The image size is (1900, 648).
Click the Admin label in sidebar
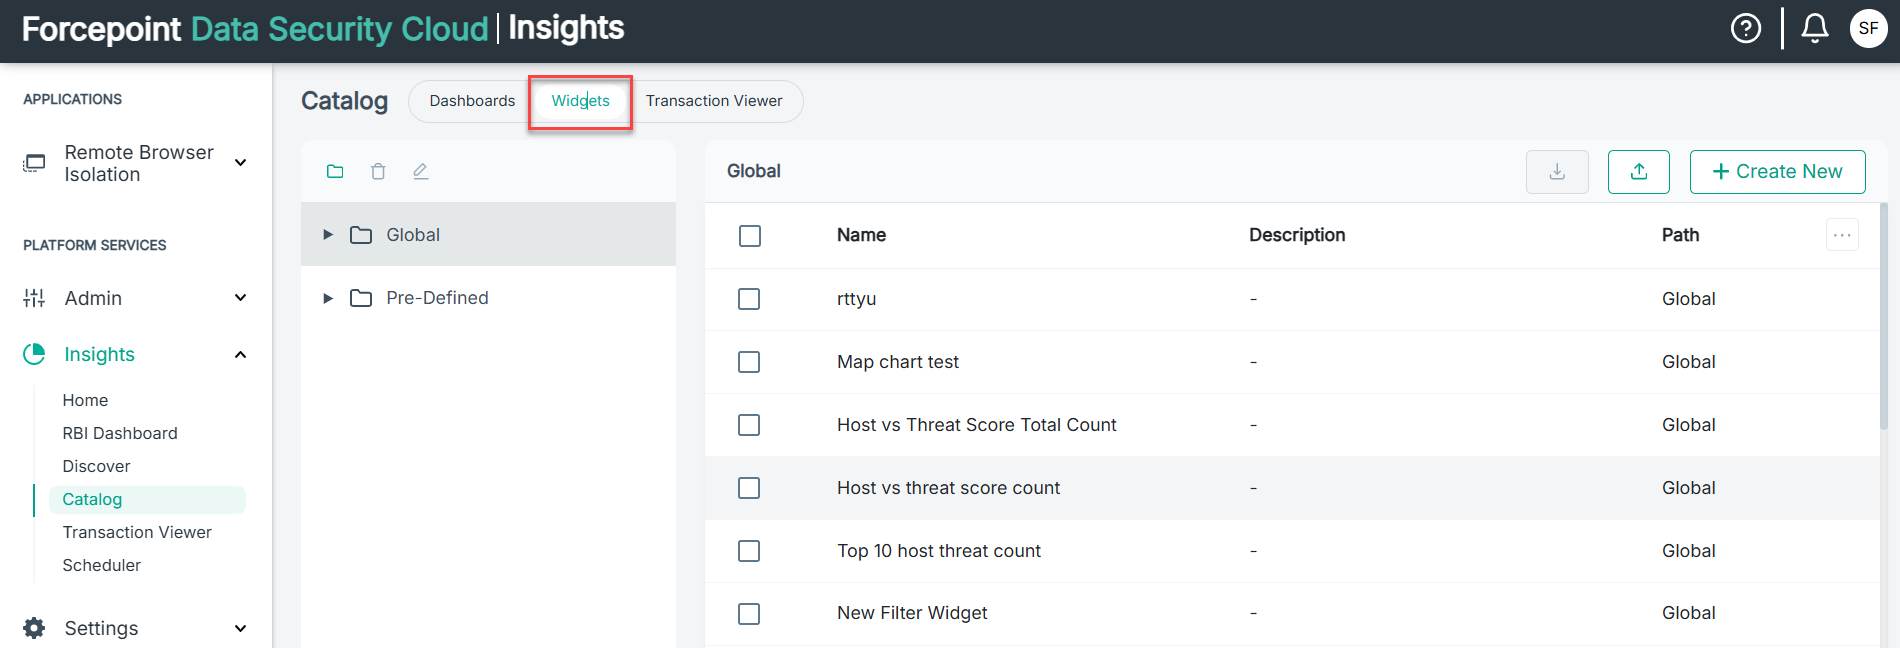pos(93,298)
